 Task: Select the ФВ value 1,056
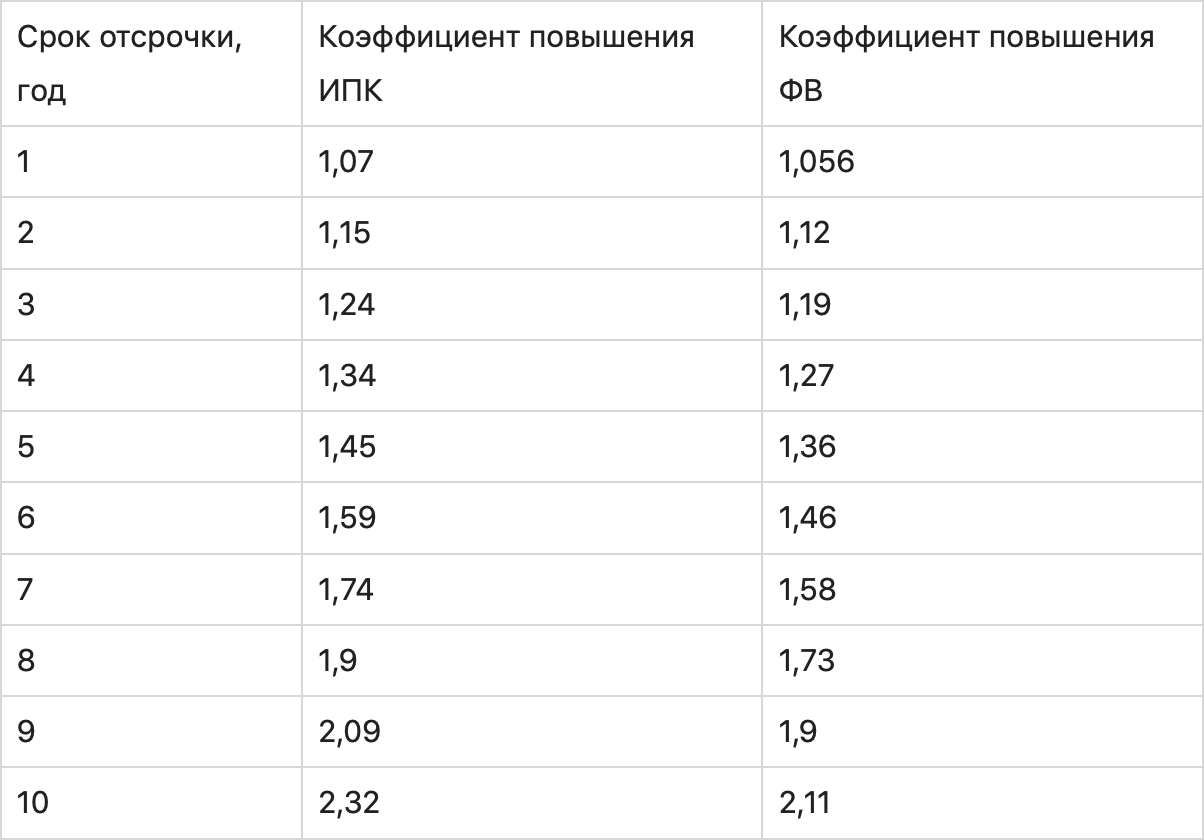816,161
